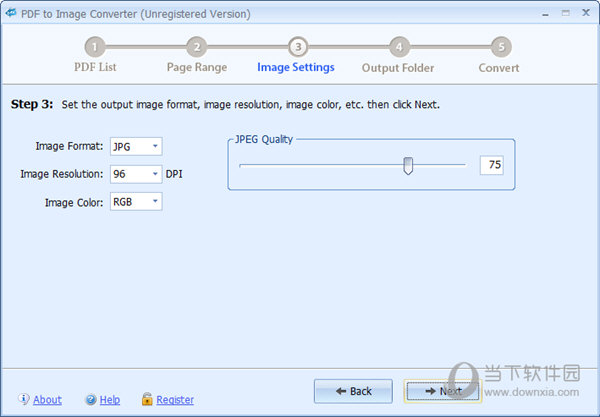Click the blue info icon beside About
Screen dimensions: 600x417
tap(24, 399)
